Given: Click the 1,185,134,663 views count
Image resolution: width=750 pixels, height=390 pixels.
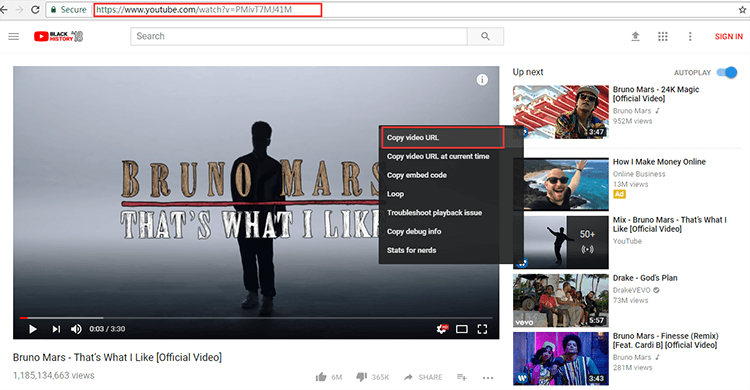Looking at the screenshot, I should 54,376.
